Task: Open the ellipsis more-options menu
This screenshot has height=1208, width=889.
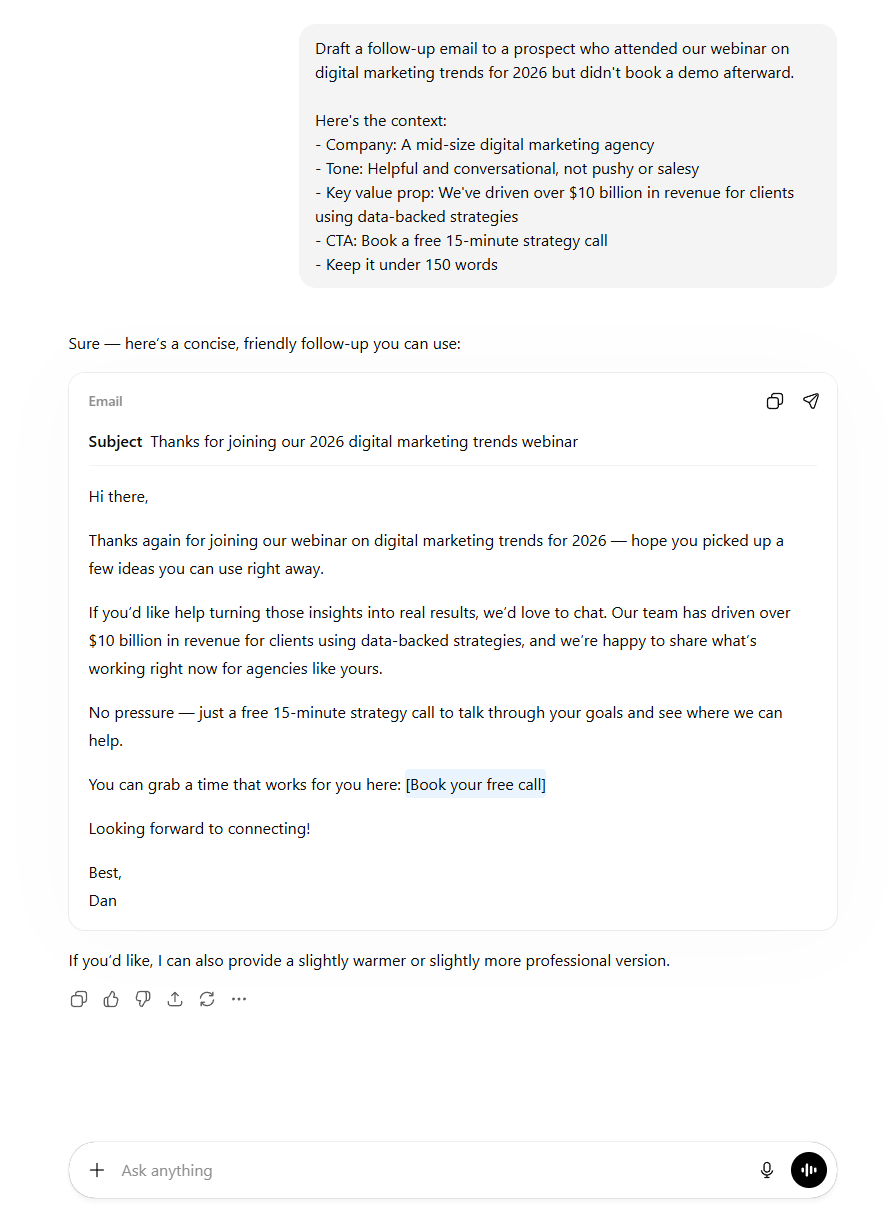Action: tap(238, 998)
